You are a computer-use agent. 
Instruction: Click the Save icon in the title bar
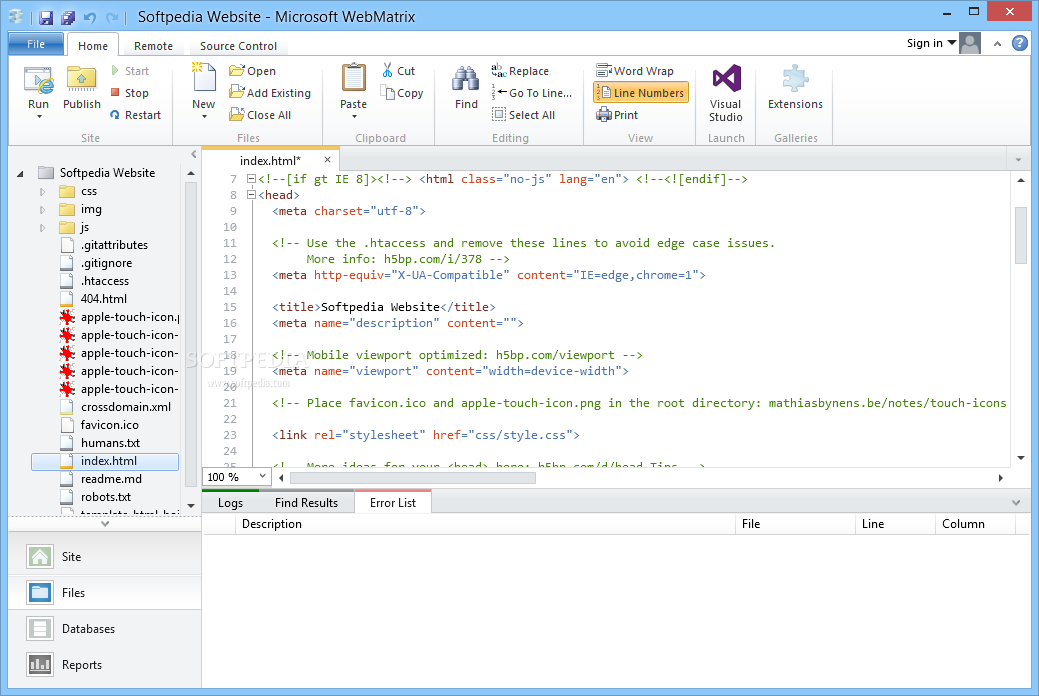46,17
